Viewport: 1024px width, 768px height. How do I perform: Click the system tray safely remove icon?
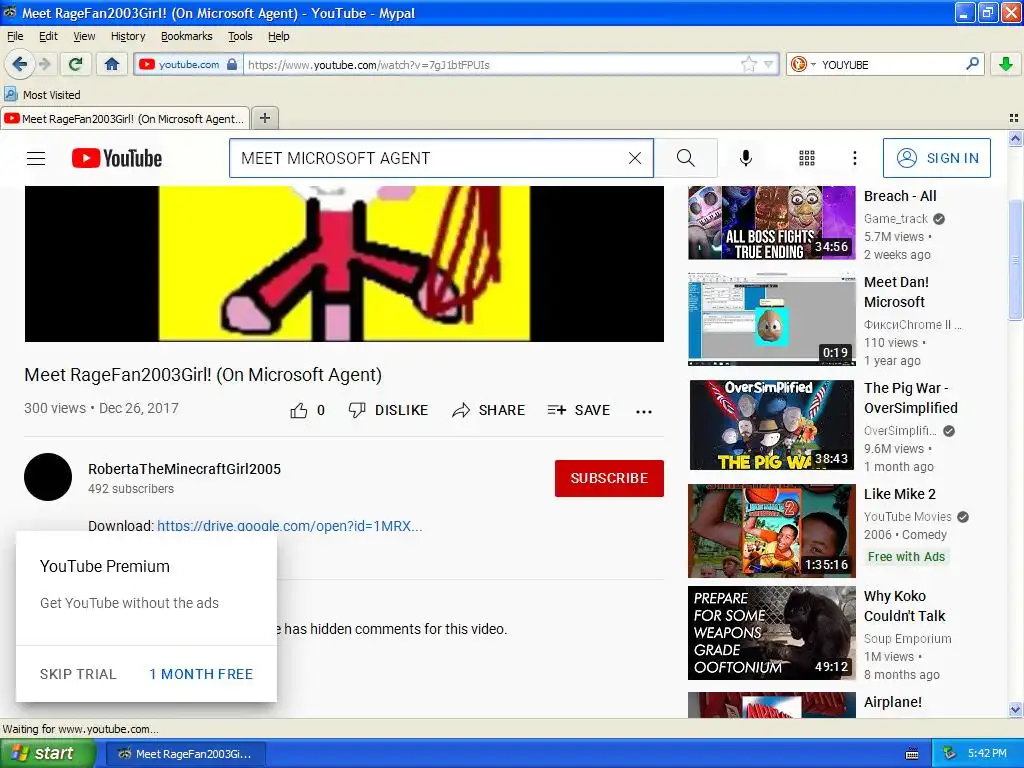950,754
